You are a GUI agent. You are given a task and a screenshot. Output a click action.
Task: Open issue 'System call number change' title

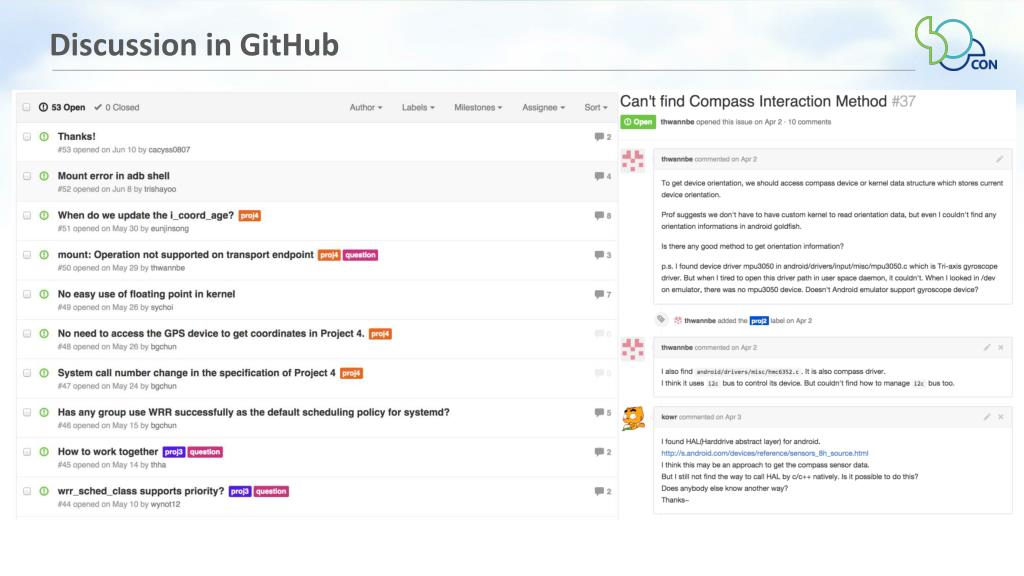pos(197,373)
